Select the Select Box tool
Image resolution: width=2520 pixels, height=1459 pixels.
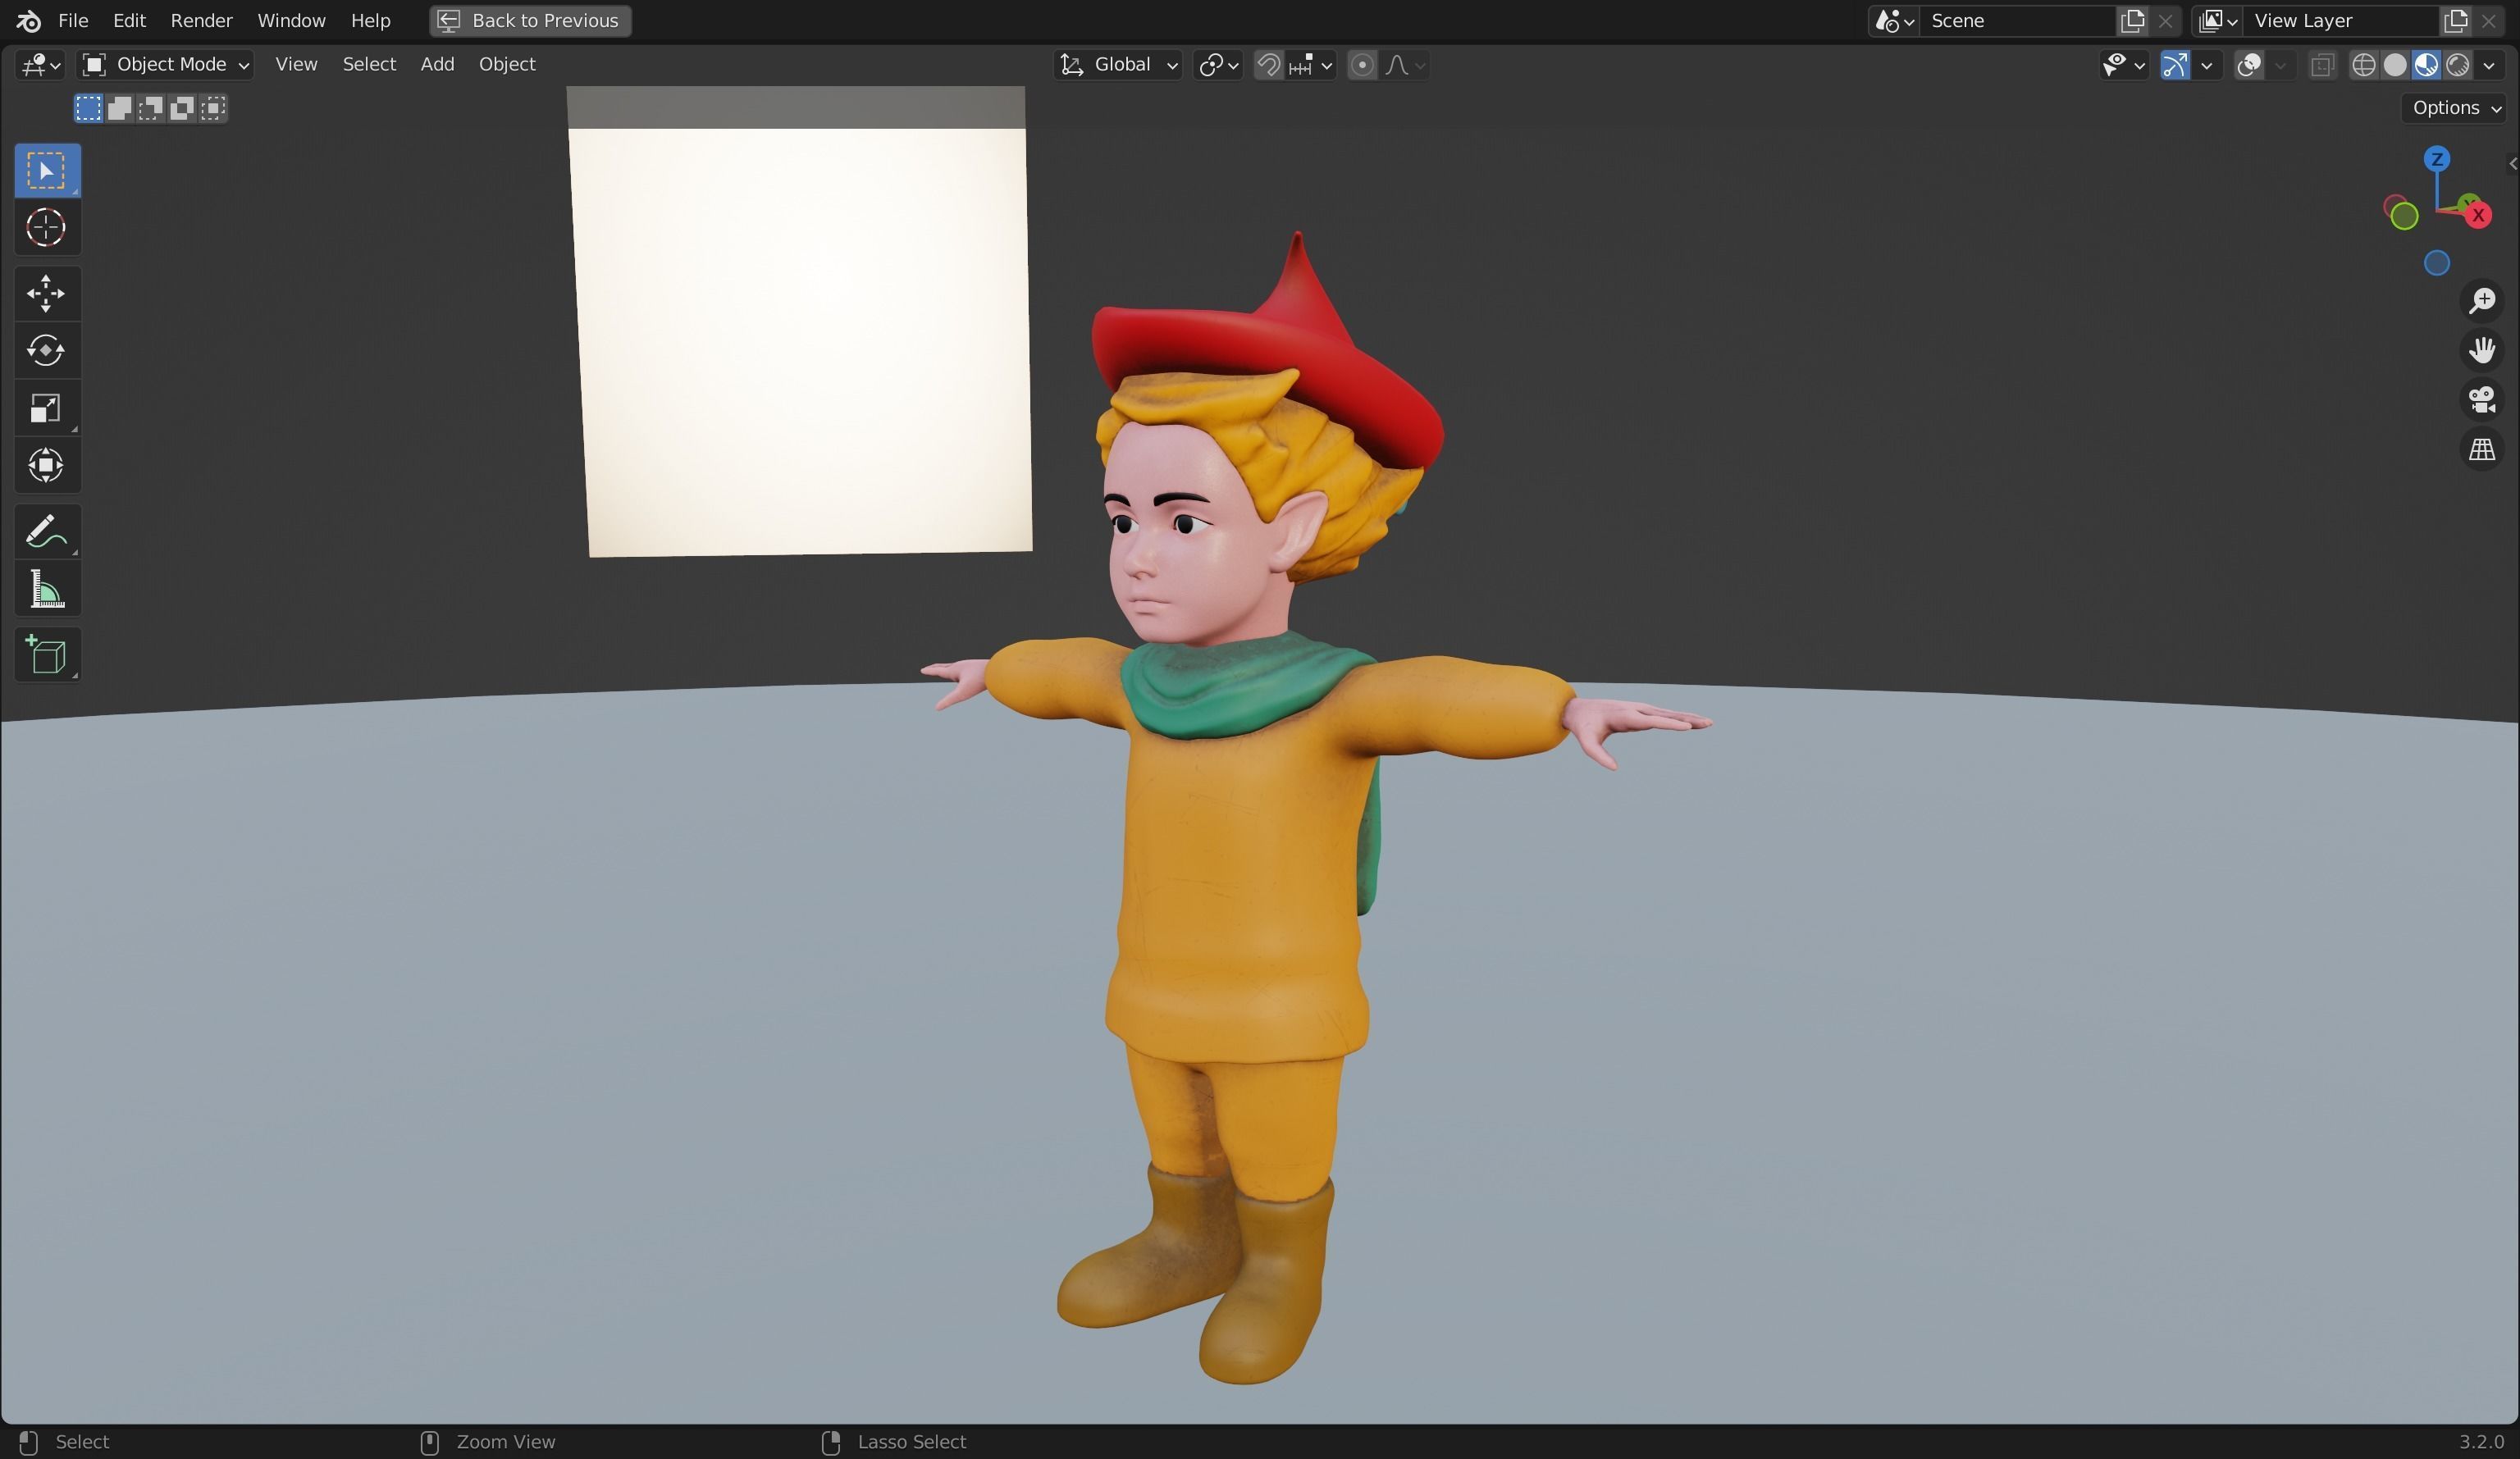point(47,170)
